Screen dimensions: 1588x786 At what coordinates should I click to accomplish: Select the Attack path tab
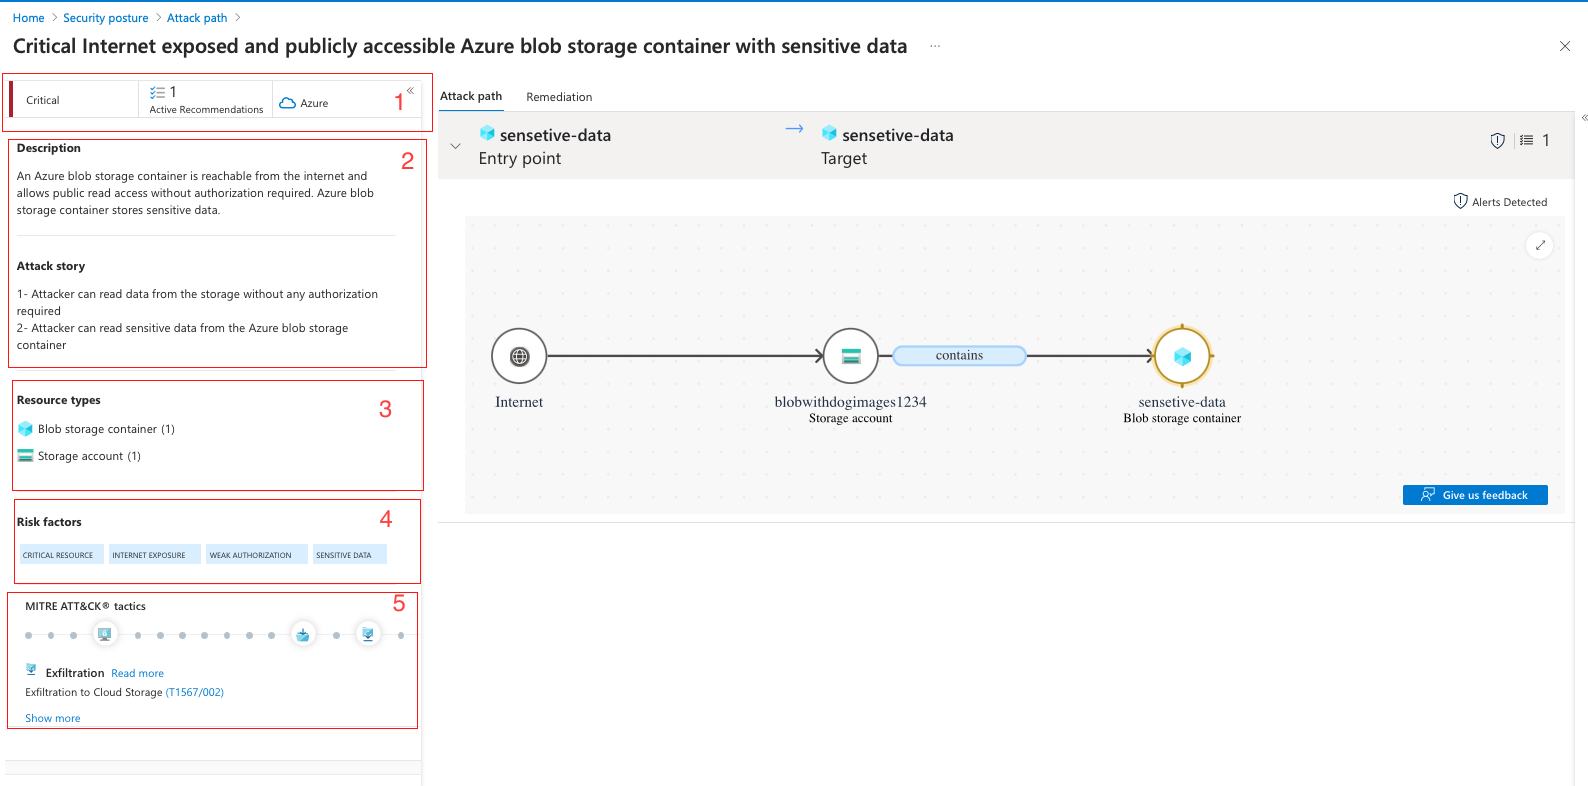(x=470, y=96)
